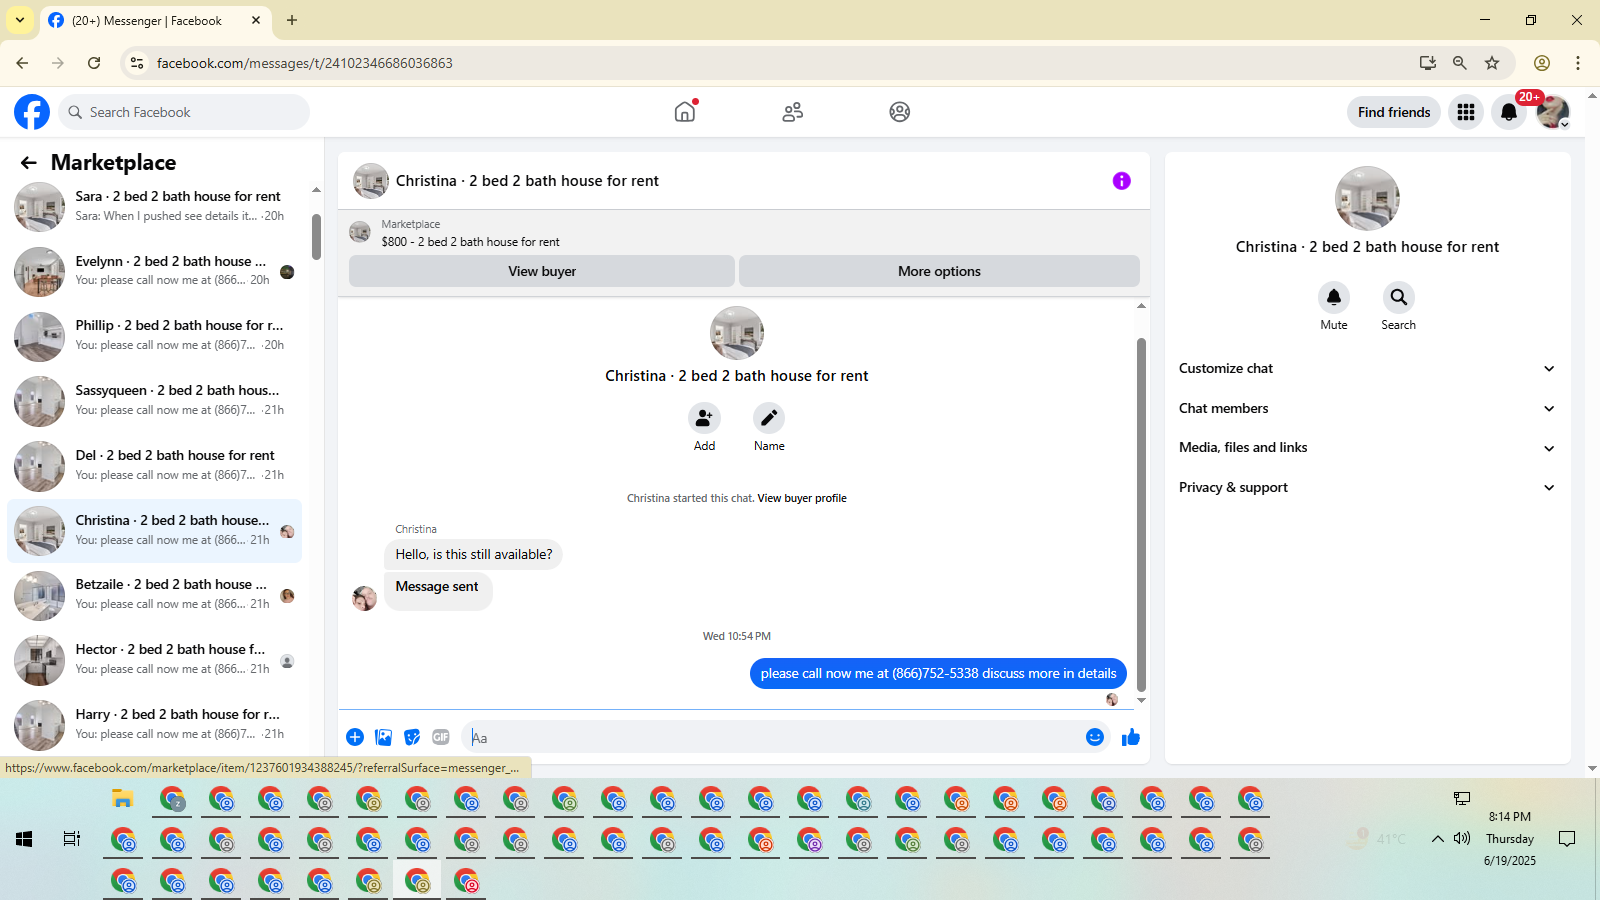Choose a sticker icon
1600x900 pixels.
pos(412,737)
